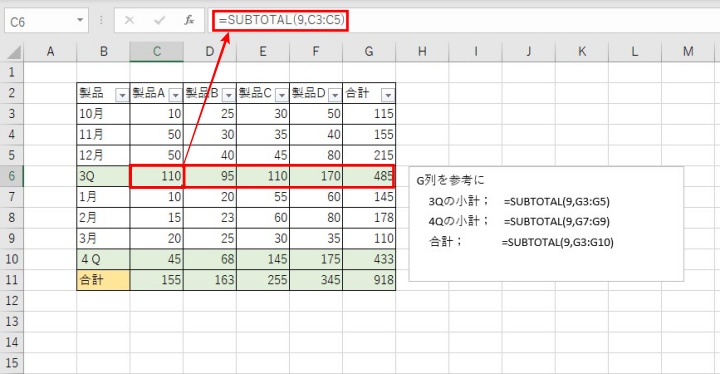Click the 2月 cell
This screenshot has height=374, width=720.
click(103, 217)
